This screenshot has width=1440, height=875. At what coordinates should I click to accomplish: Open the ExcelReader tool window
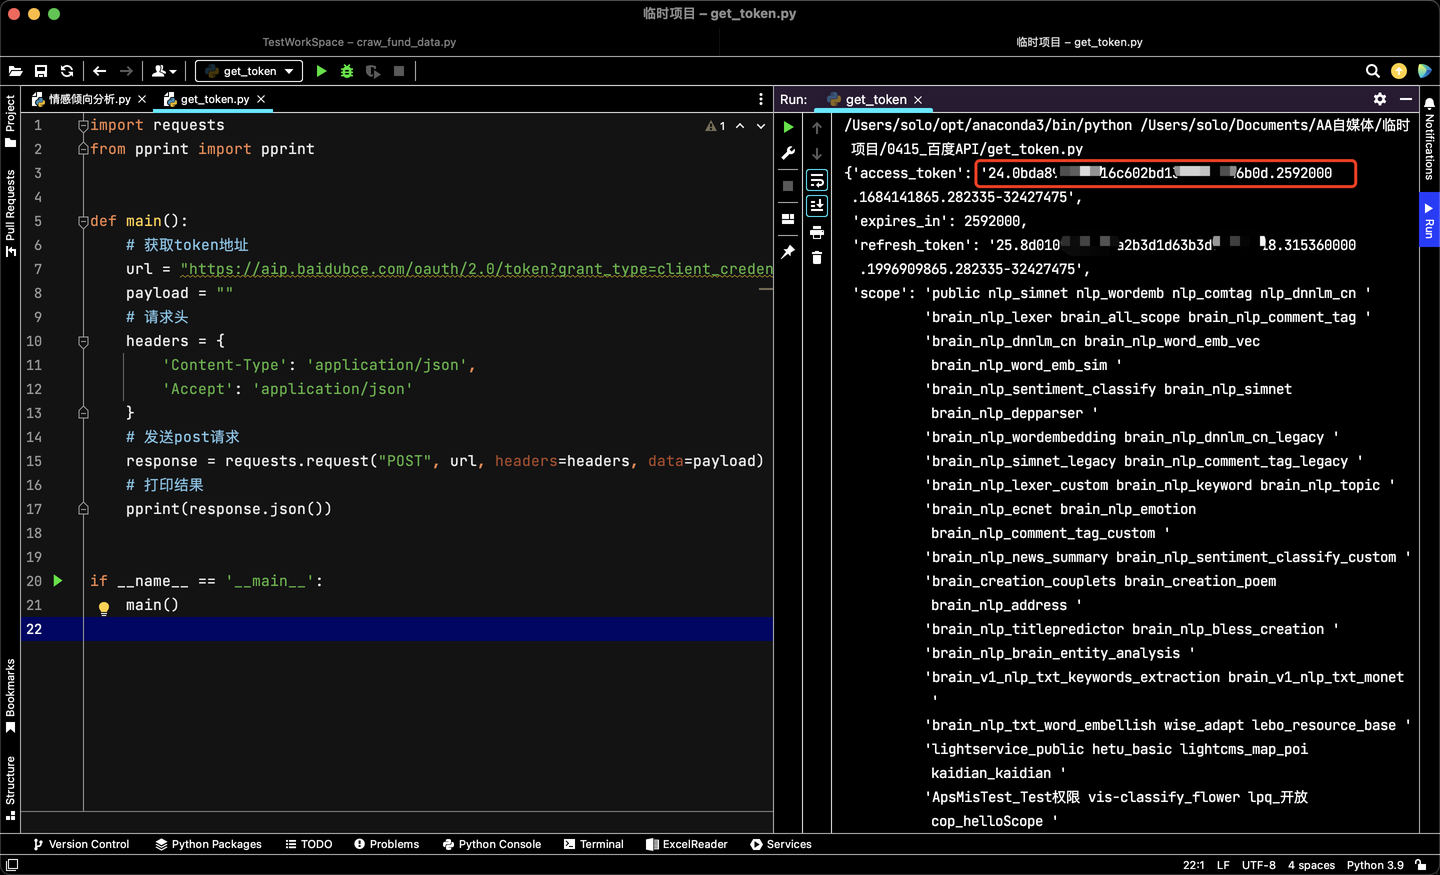point(686,844)
